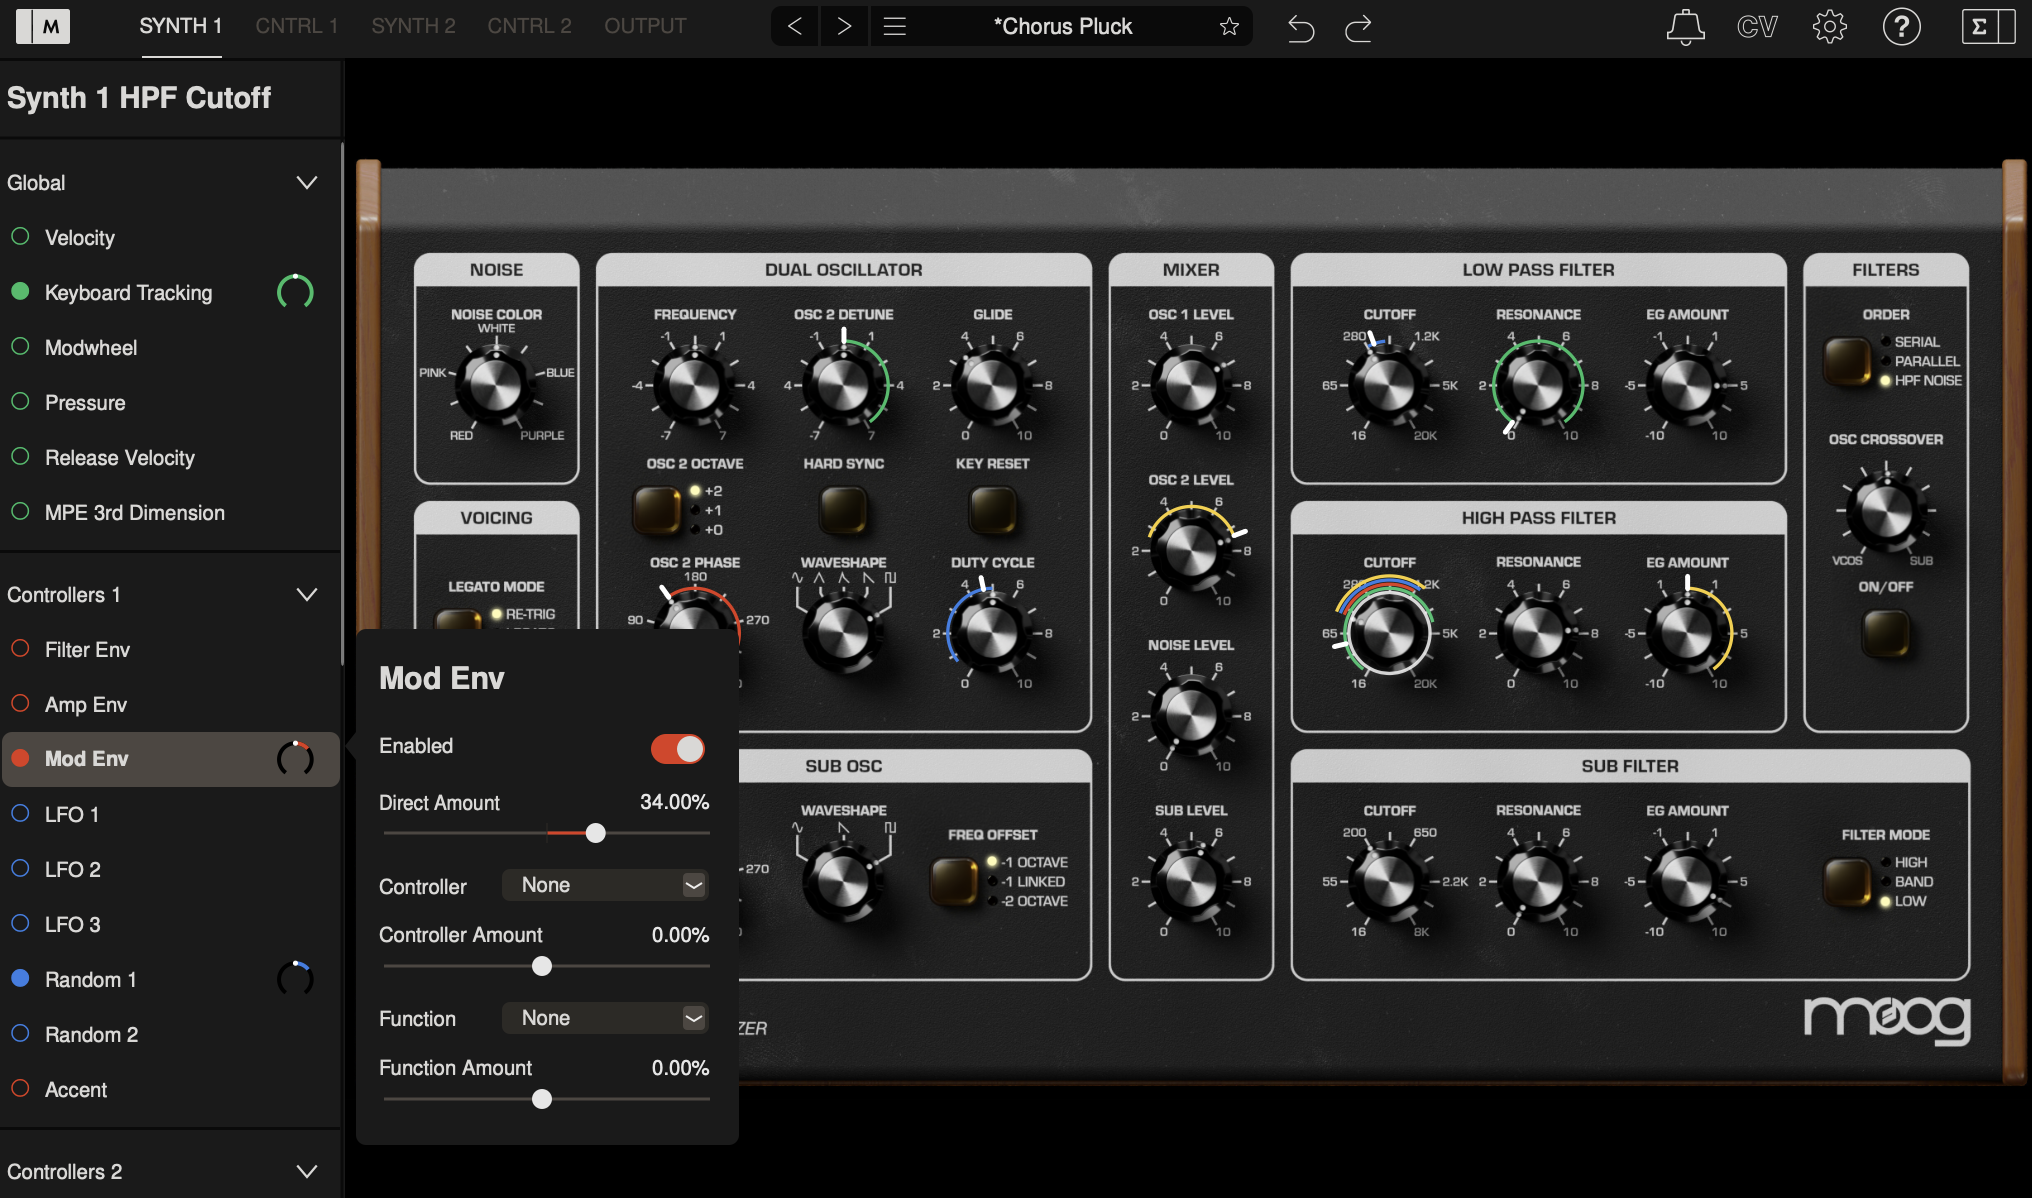Switch to the SYNTH 2 tab

(x=413, y=26)
